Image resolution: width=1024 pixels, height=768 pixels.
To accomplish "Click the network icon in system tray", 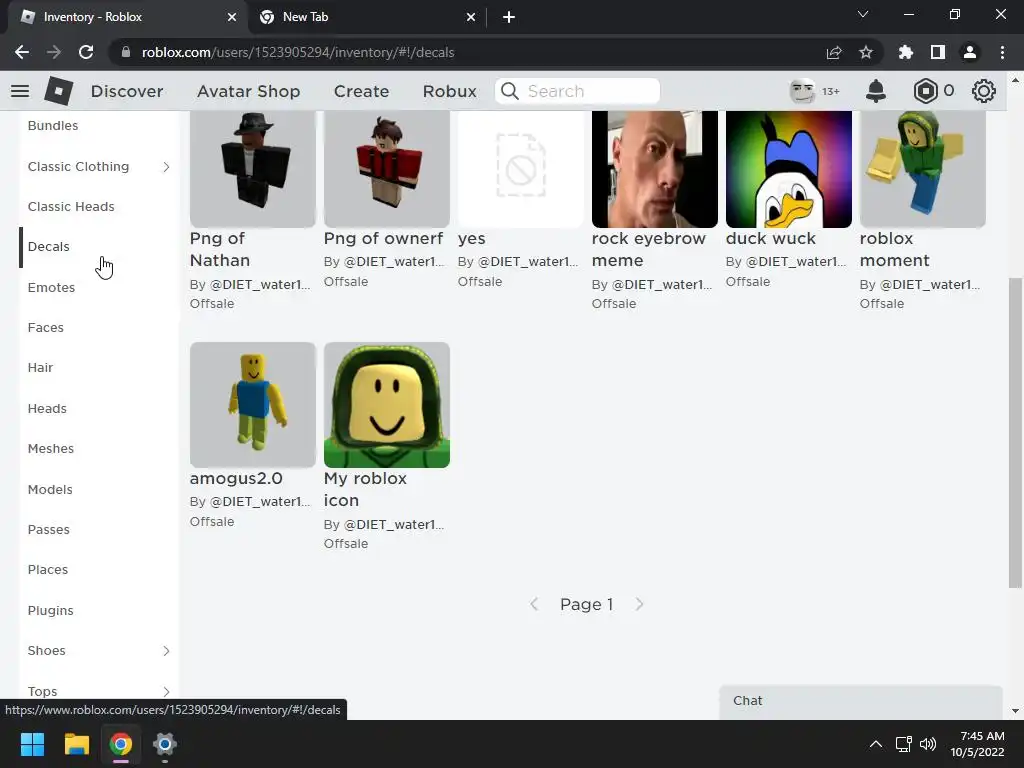I will coord(904,744).
